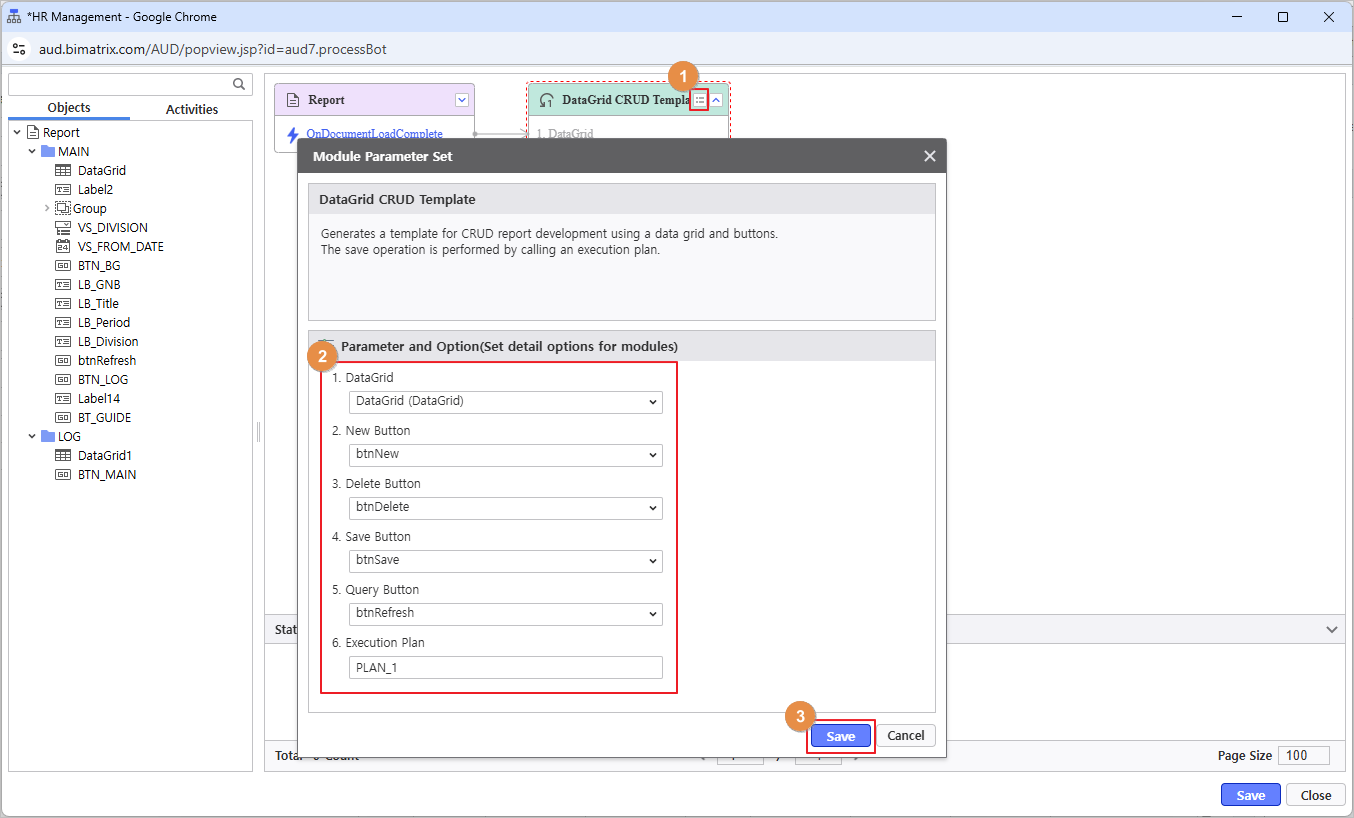Switch to the Activities tab
The height and width of the screenshot is (818, 1354).
point(191,109)
